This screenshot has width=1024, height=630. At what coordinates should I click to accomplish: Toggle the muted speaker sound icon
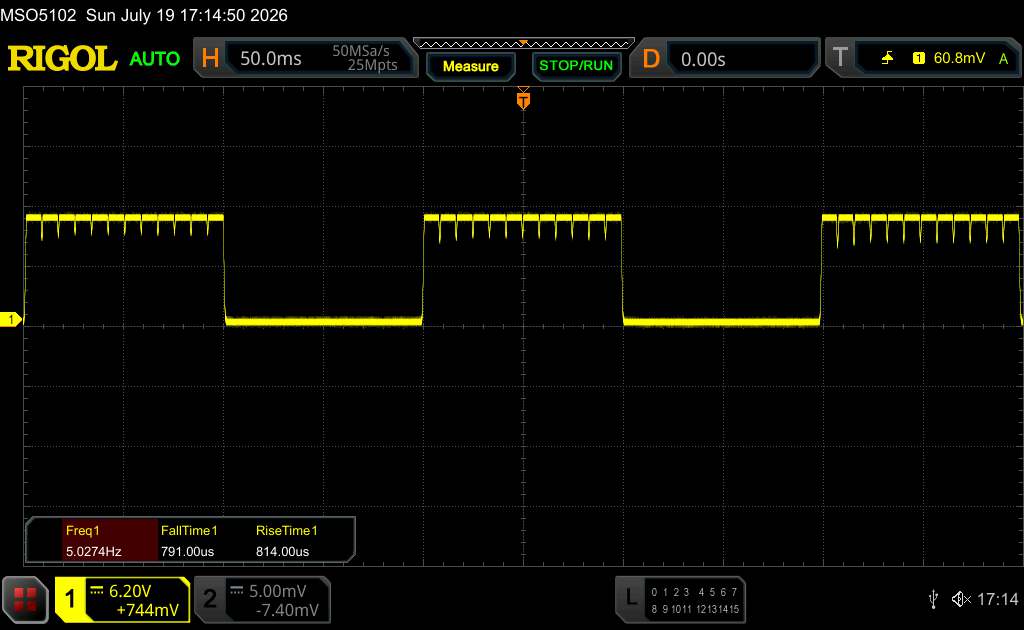click(961, 599)
